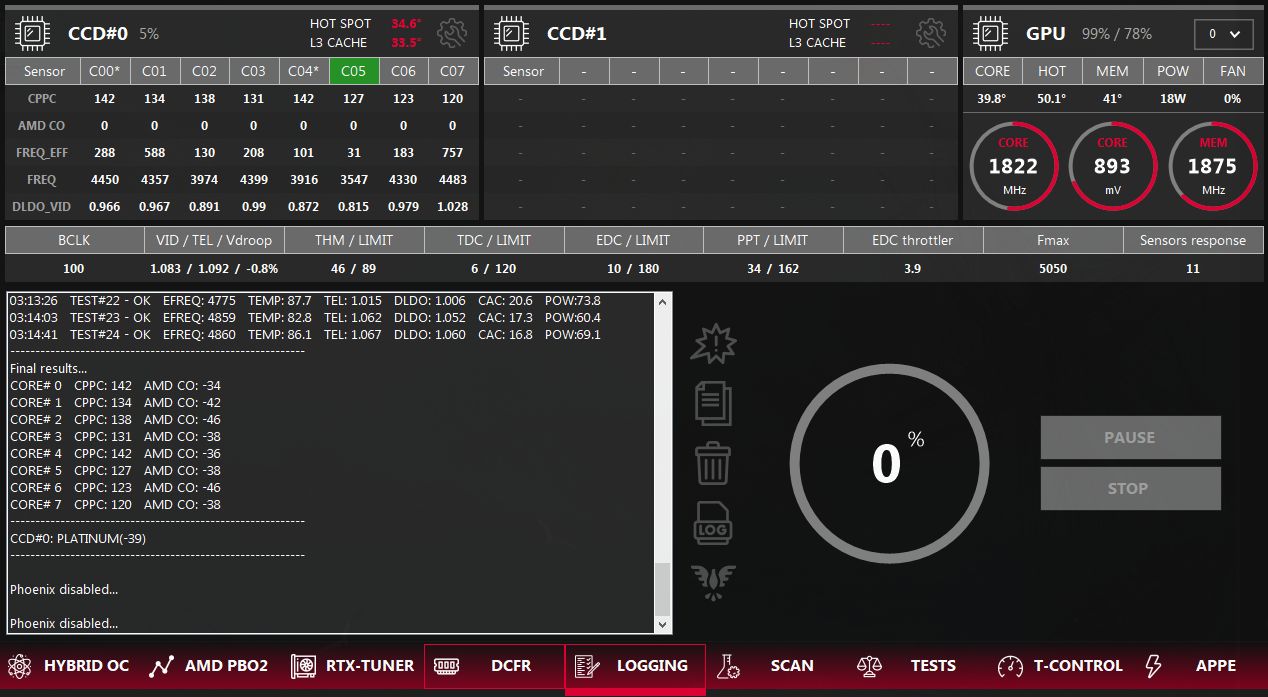Open the AMD PBO2 tab
The image size is (1268, 697).
[x=209, y=666]
